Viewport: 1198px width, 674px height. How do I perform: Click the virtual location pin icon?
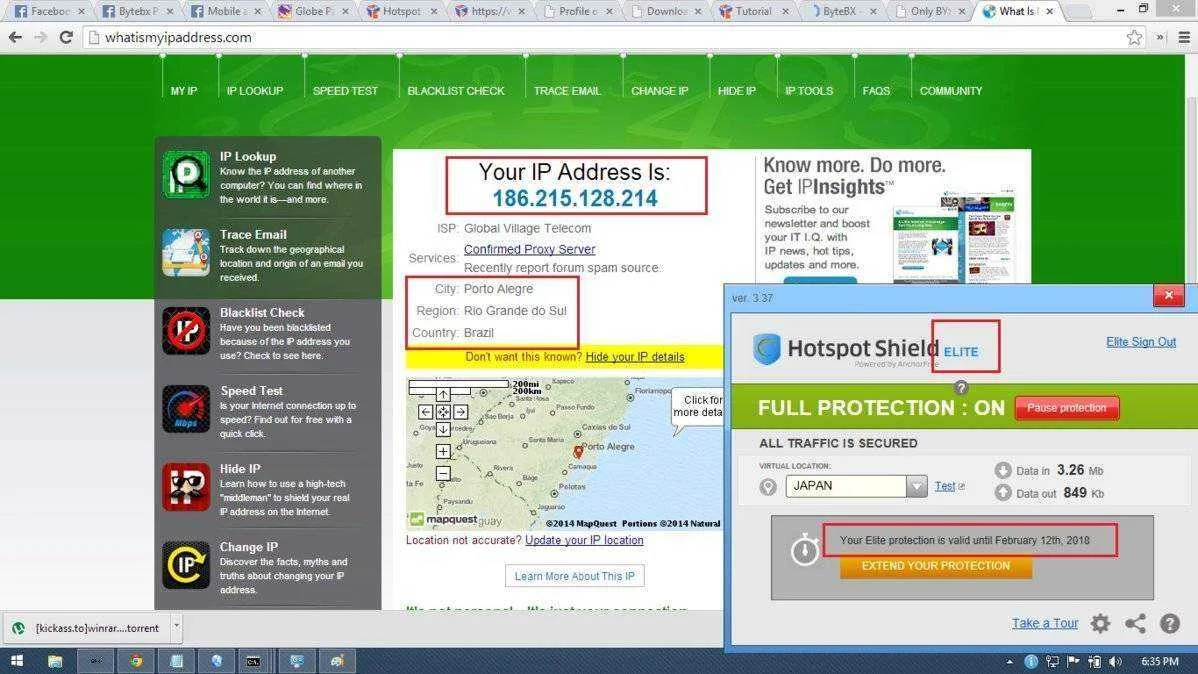coord(768,486)
